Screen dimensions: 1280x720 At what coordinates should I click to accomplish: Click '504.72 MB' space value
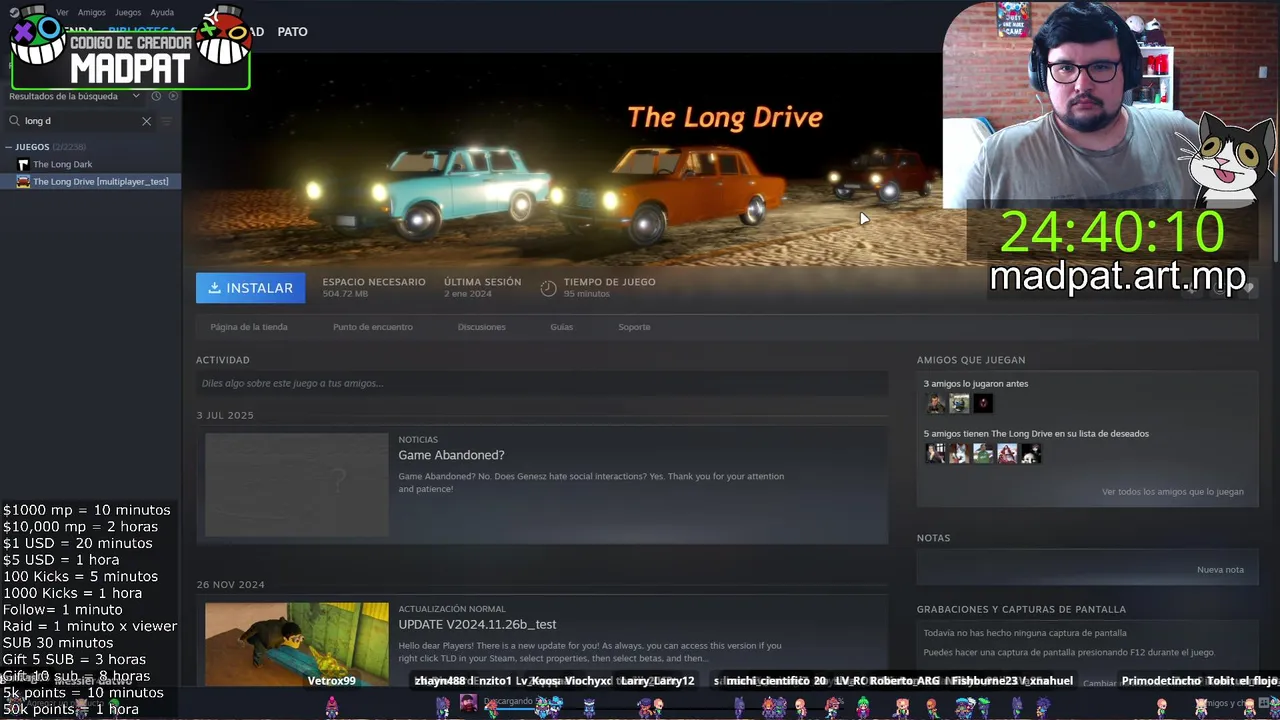pos(345,294)
